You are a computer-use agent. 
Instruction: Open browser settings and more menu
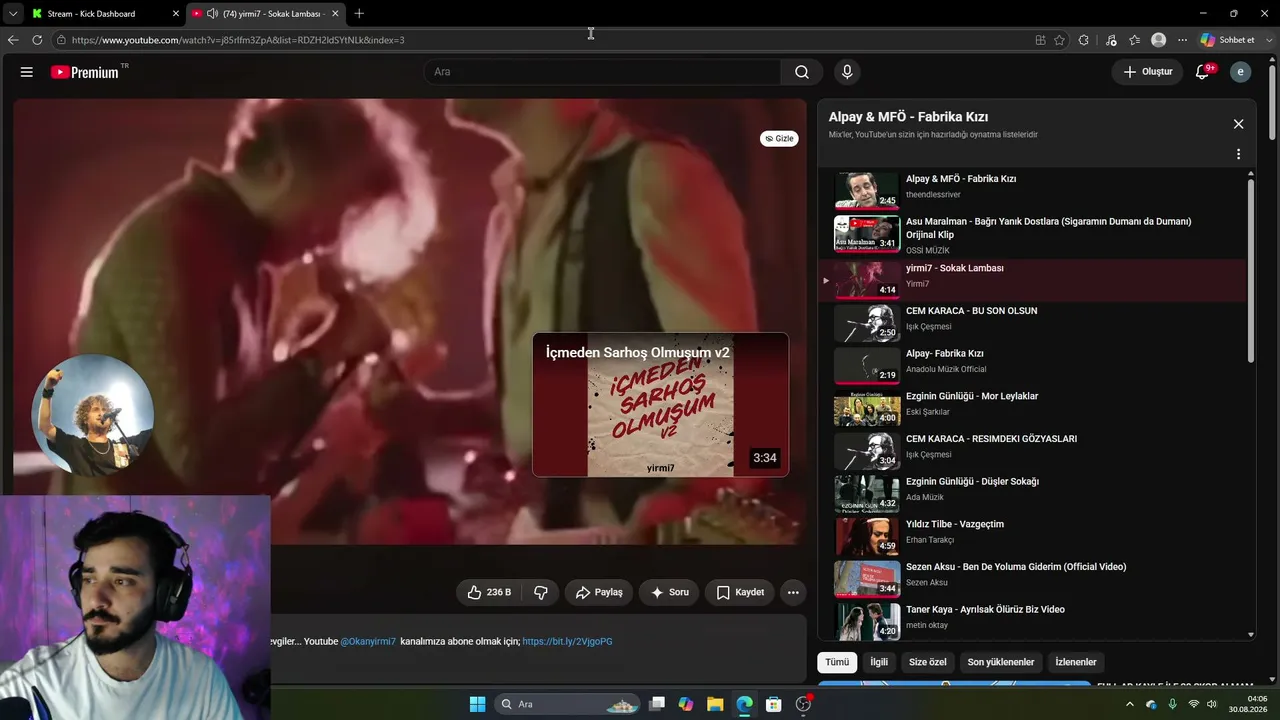point(1182,40)
